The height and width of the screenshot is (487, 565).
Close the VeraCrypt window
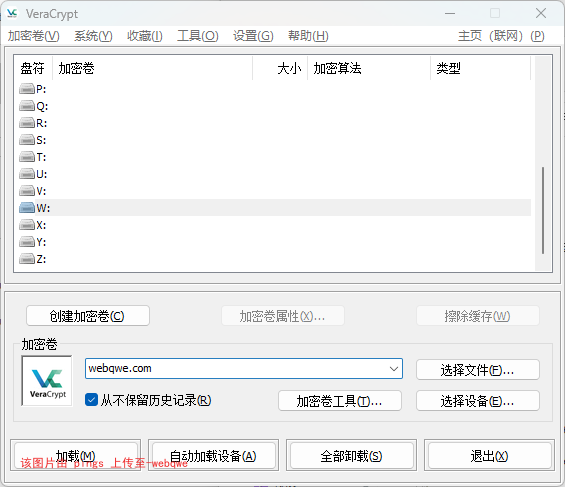point(540,13)
